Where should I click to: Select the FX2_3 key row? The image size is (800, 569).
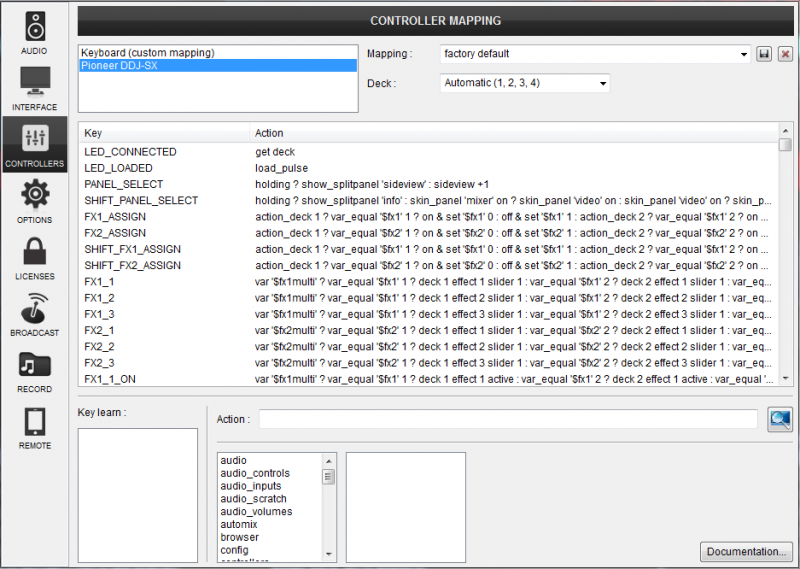pyautogui.click(x=429, y=363)
